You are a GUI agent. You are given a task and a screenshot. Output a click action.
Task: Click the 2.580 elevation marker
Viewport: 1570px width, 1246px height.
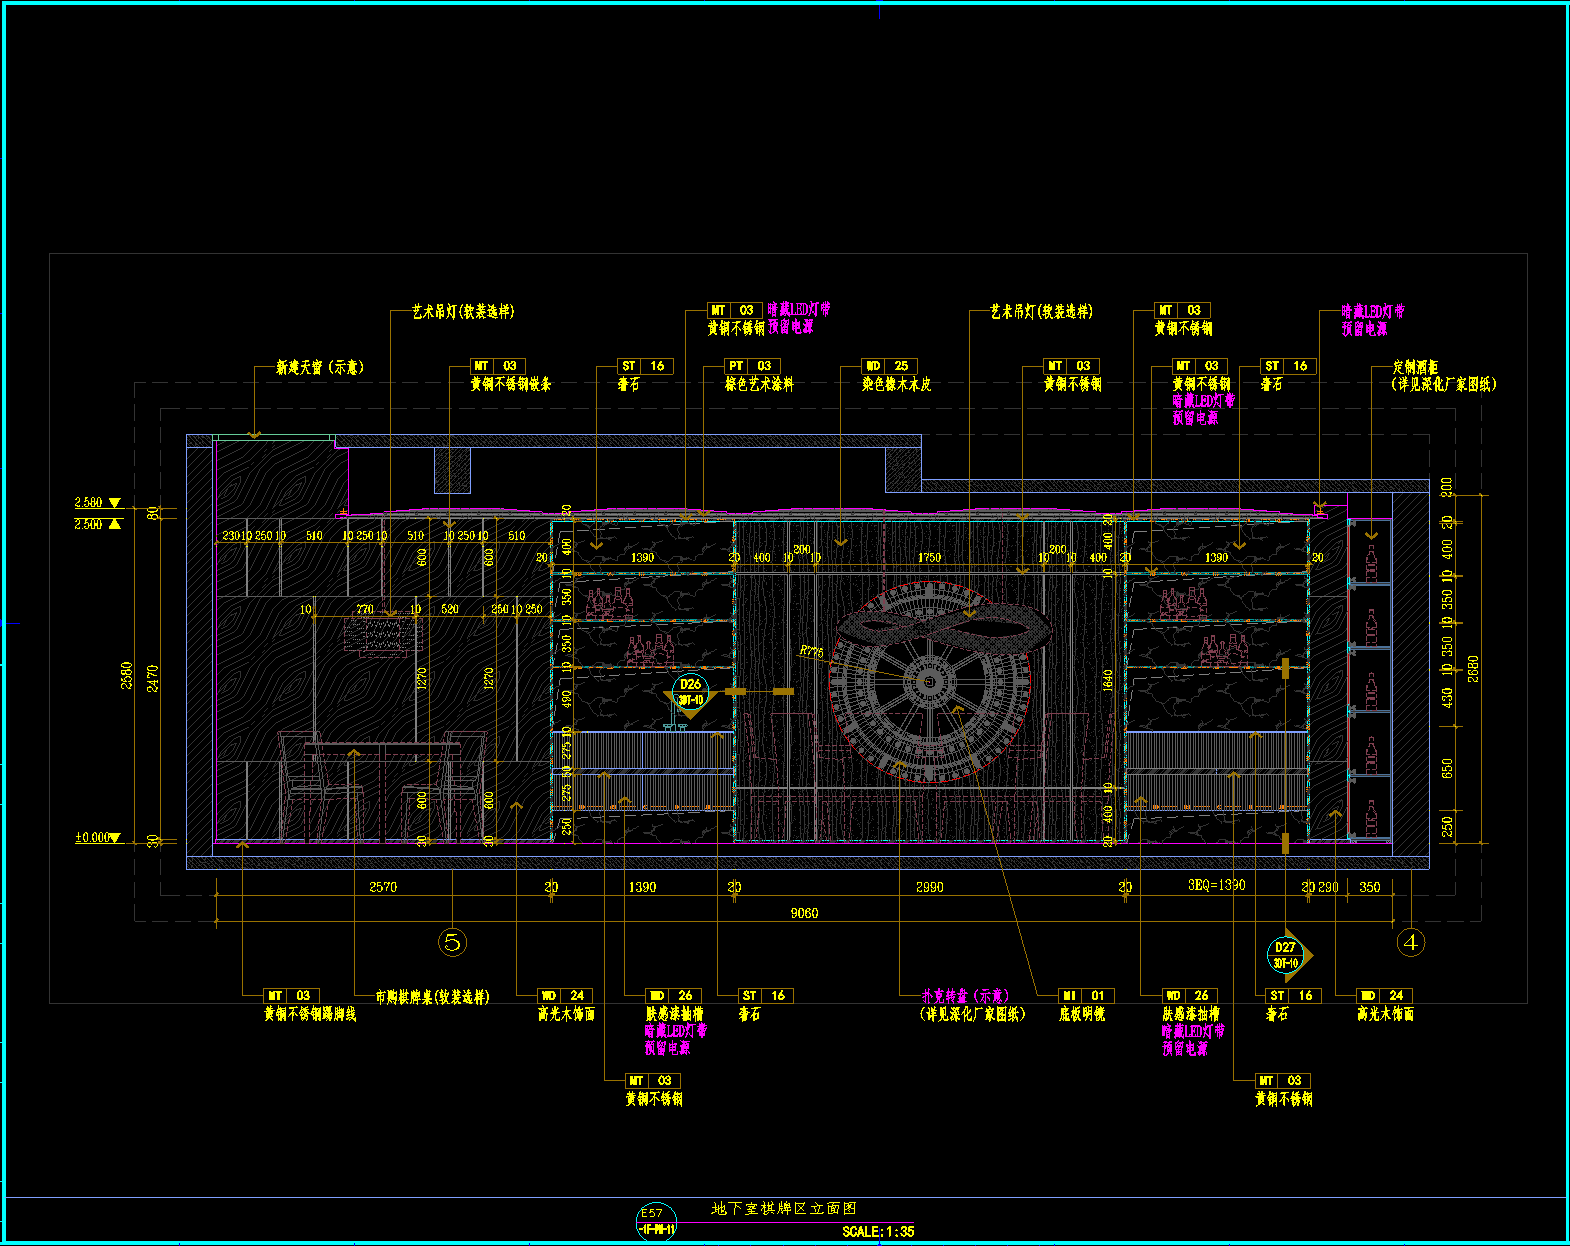coord(98,503)
